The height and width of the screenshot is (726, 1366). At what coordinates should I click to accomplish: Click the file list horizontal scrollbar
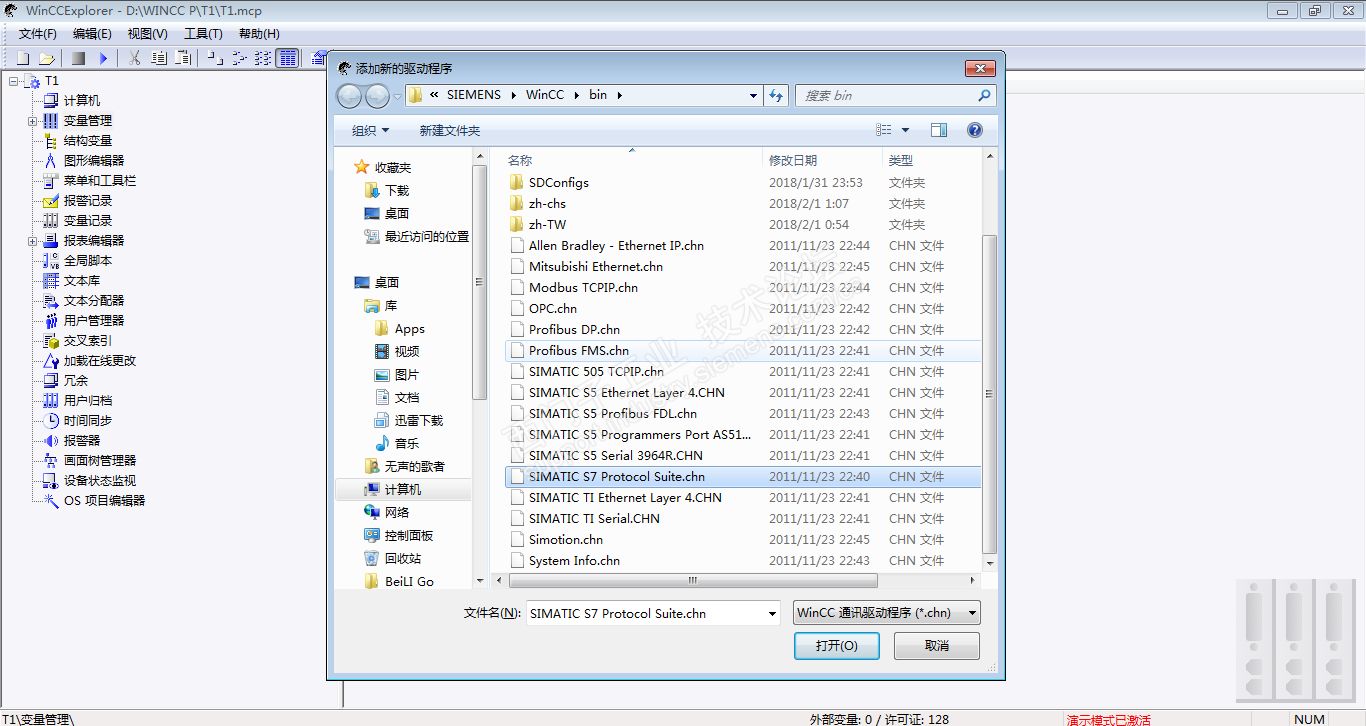click(x=692, y=580)
